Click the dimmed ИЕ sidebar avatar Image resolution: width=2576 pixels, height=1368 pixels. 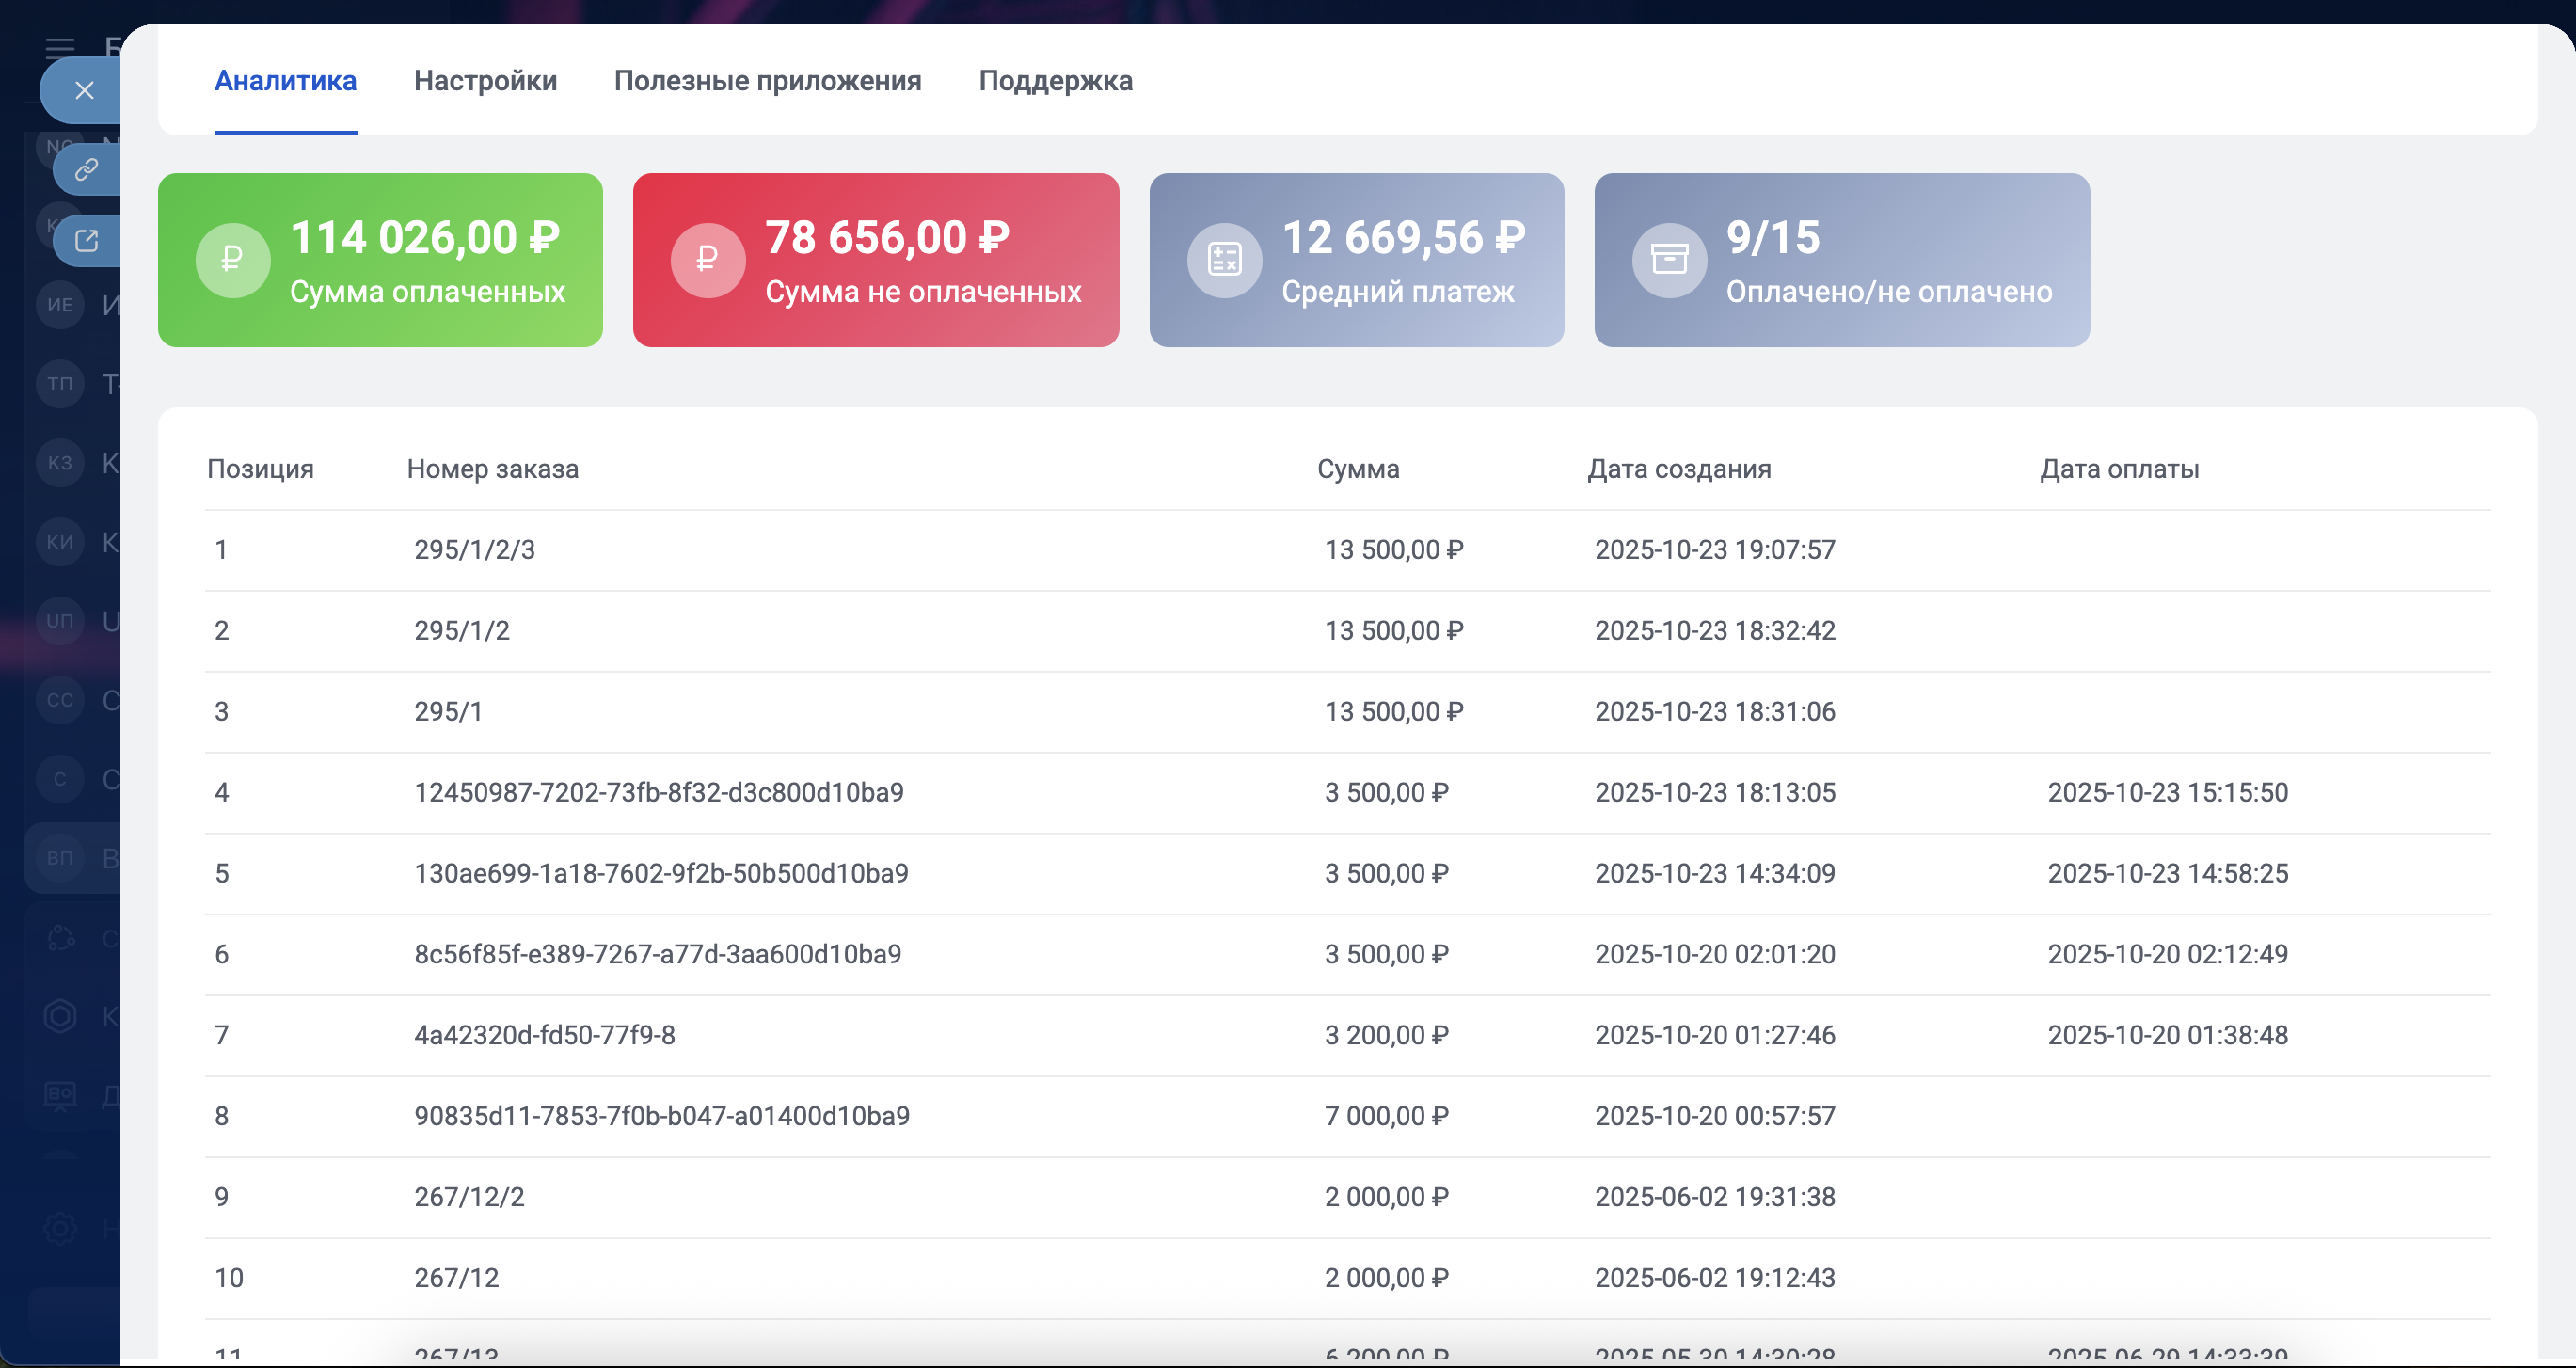coord(60,304)
